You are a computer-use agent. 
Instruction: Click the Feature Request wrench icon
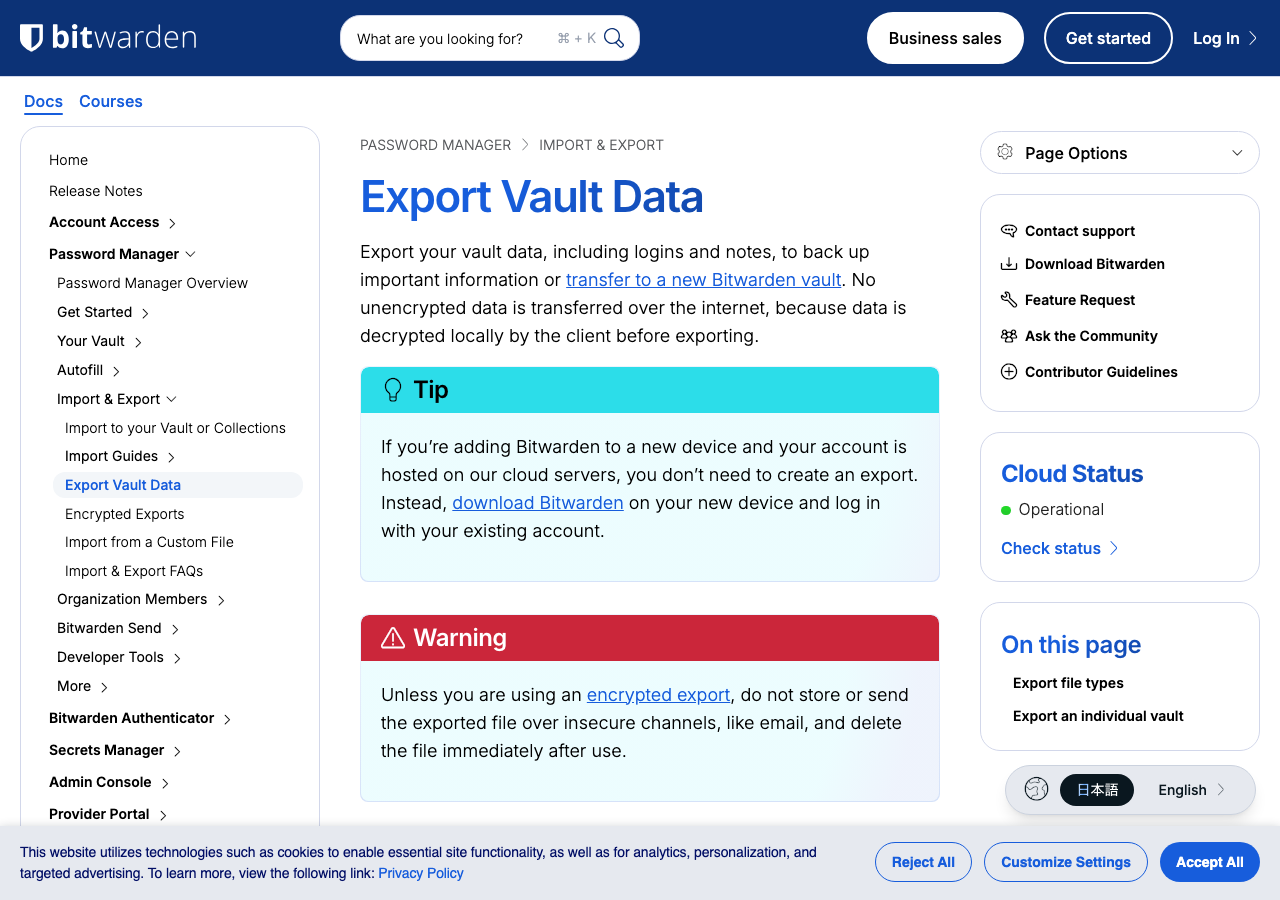point(1009,300)
